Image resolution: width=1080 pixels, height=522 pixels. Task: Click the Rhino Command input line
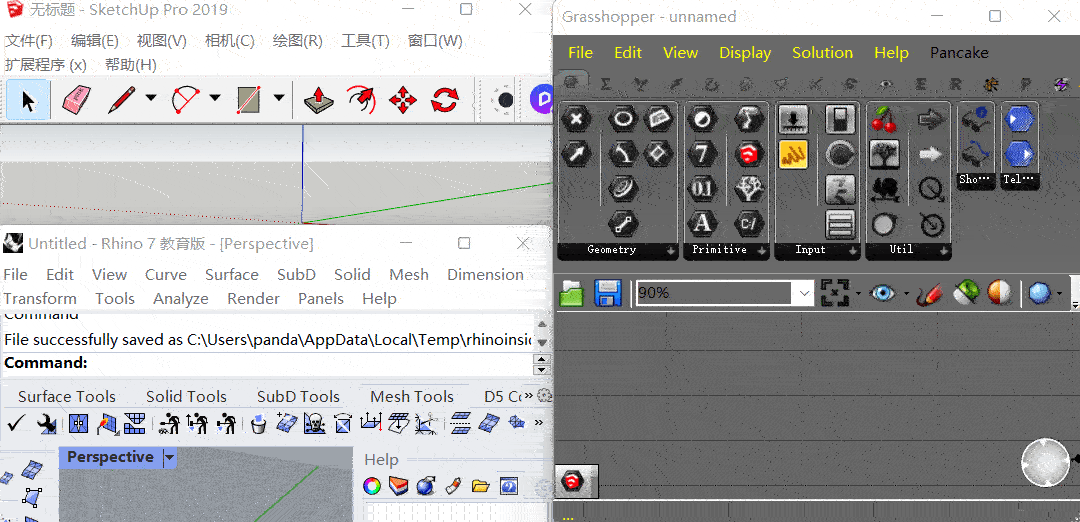click(x=268, y=363)
